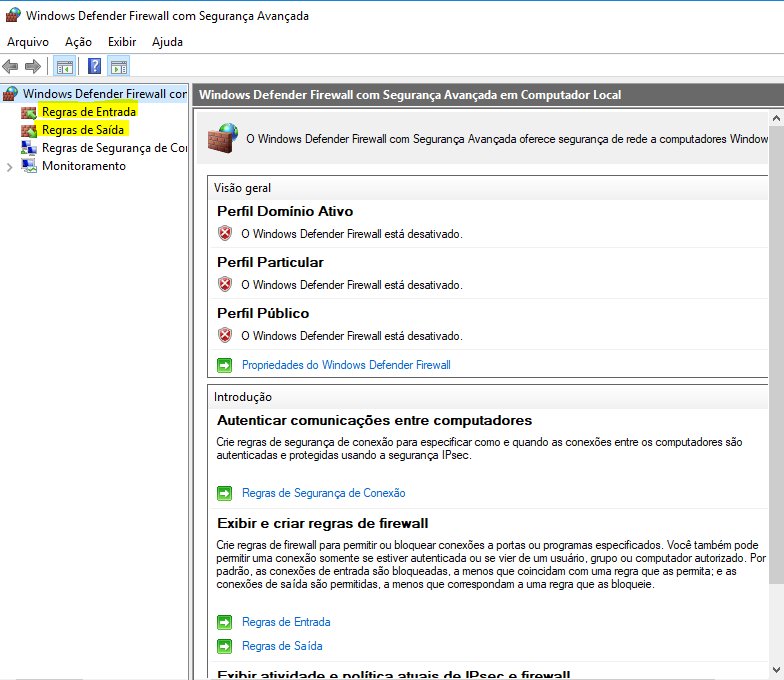
Task: Open the Ajuda menu
Action: click(168, 42)
